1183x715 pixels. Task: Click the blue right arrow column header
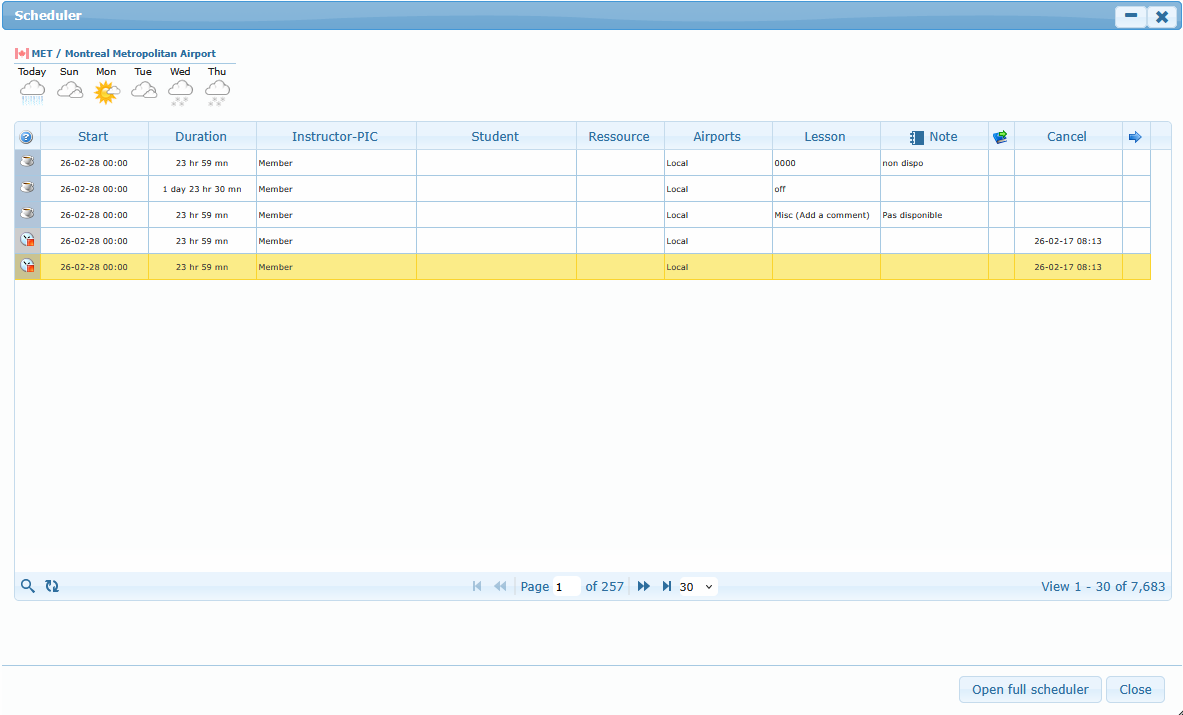tap(1135, 137)
